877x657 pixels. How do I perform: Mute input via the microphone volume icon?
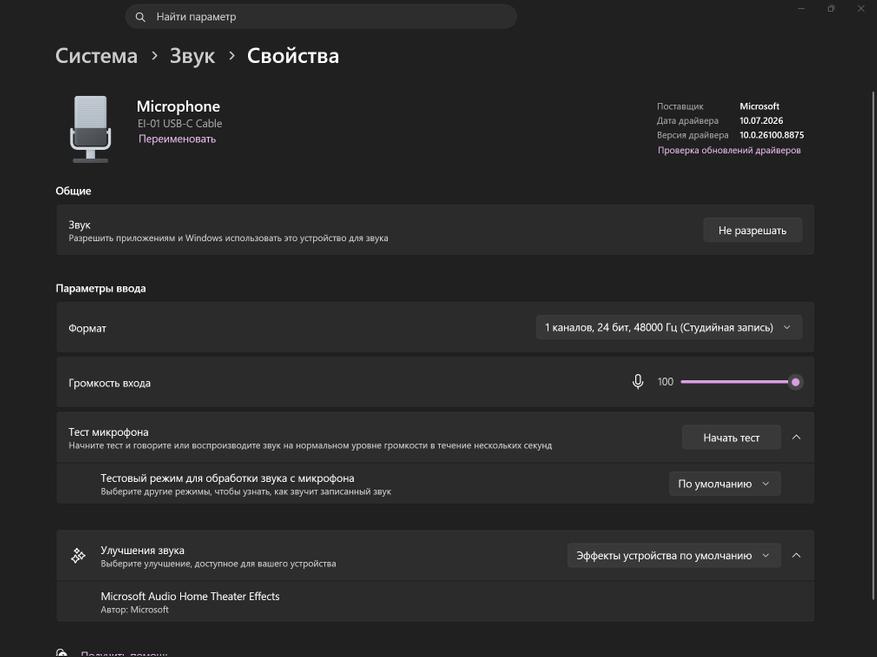click(638, 382)
